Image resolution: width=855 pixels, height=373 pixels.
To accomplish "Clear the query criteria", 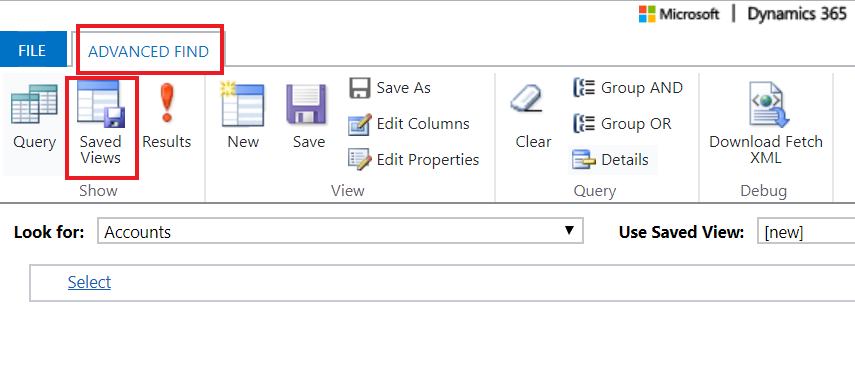I will click(533, 117).
